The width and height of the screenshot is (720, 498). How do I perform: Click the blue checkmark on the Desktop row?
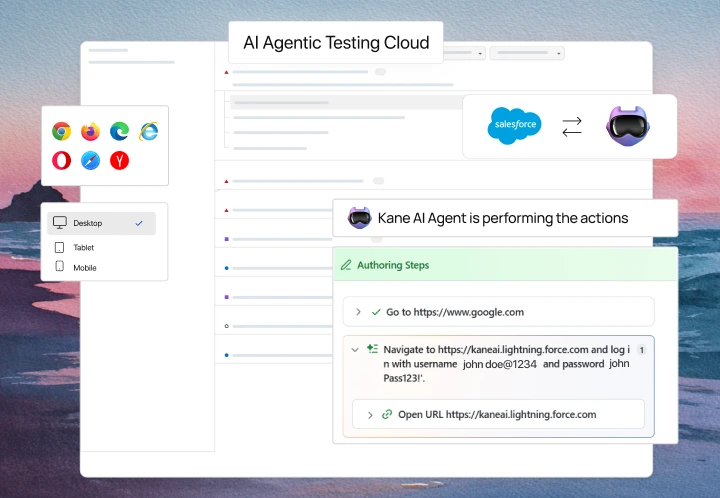click(139, 223)
